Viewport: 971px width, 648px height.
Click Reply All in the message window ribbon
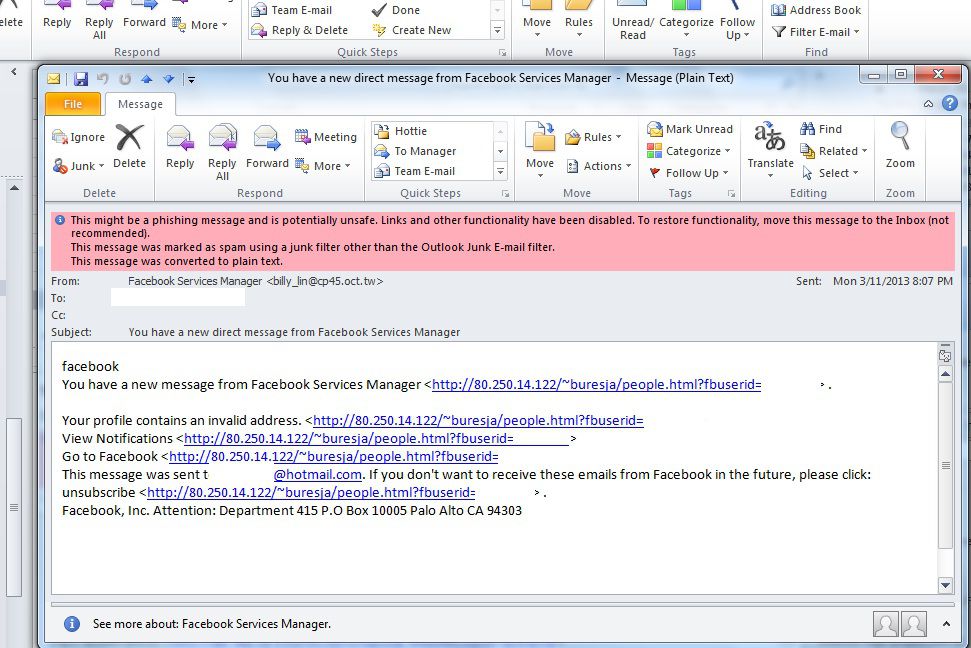point(222,152)
